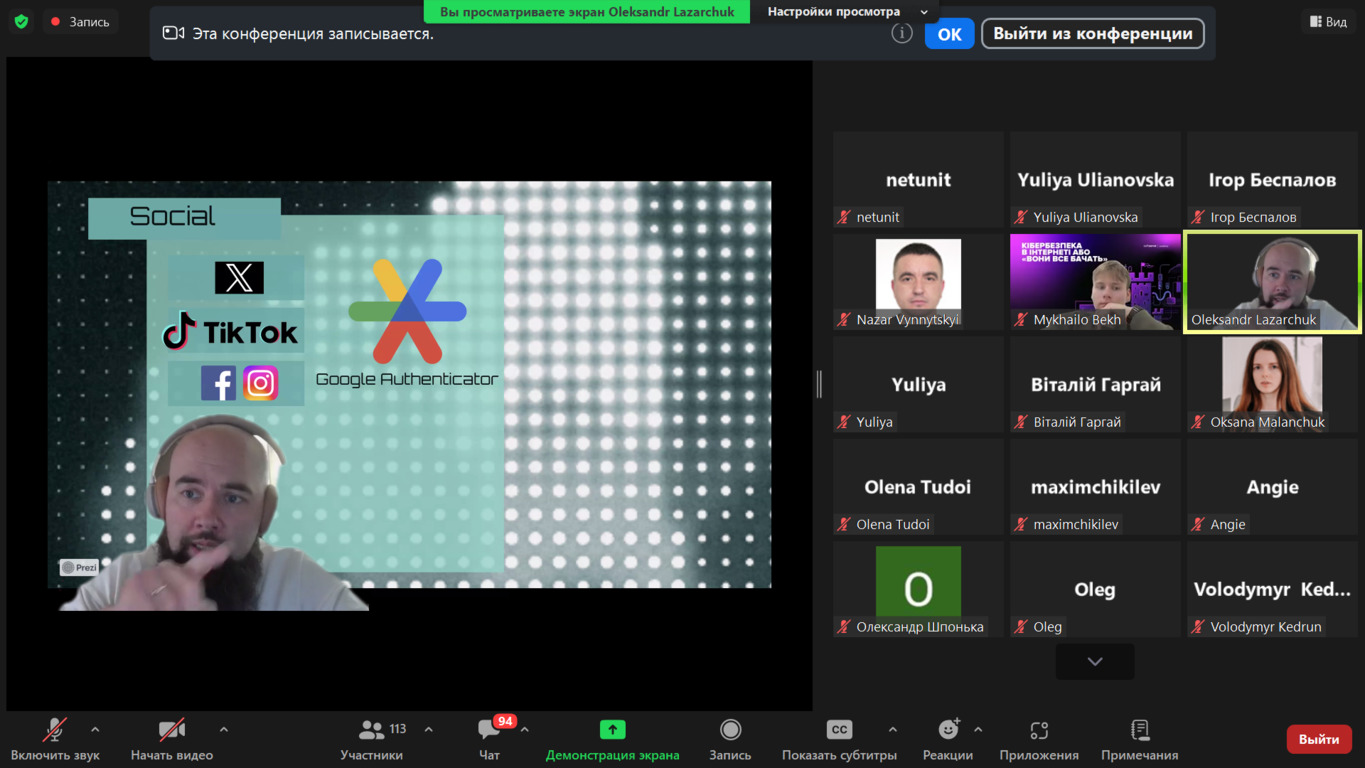Dismiss the recording notice with OK
Viewport: 1365px width, 768px height.
click(949, 34)
